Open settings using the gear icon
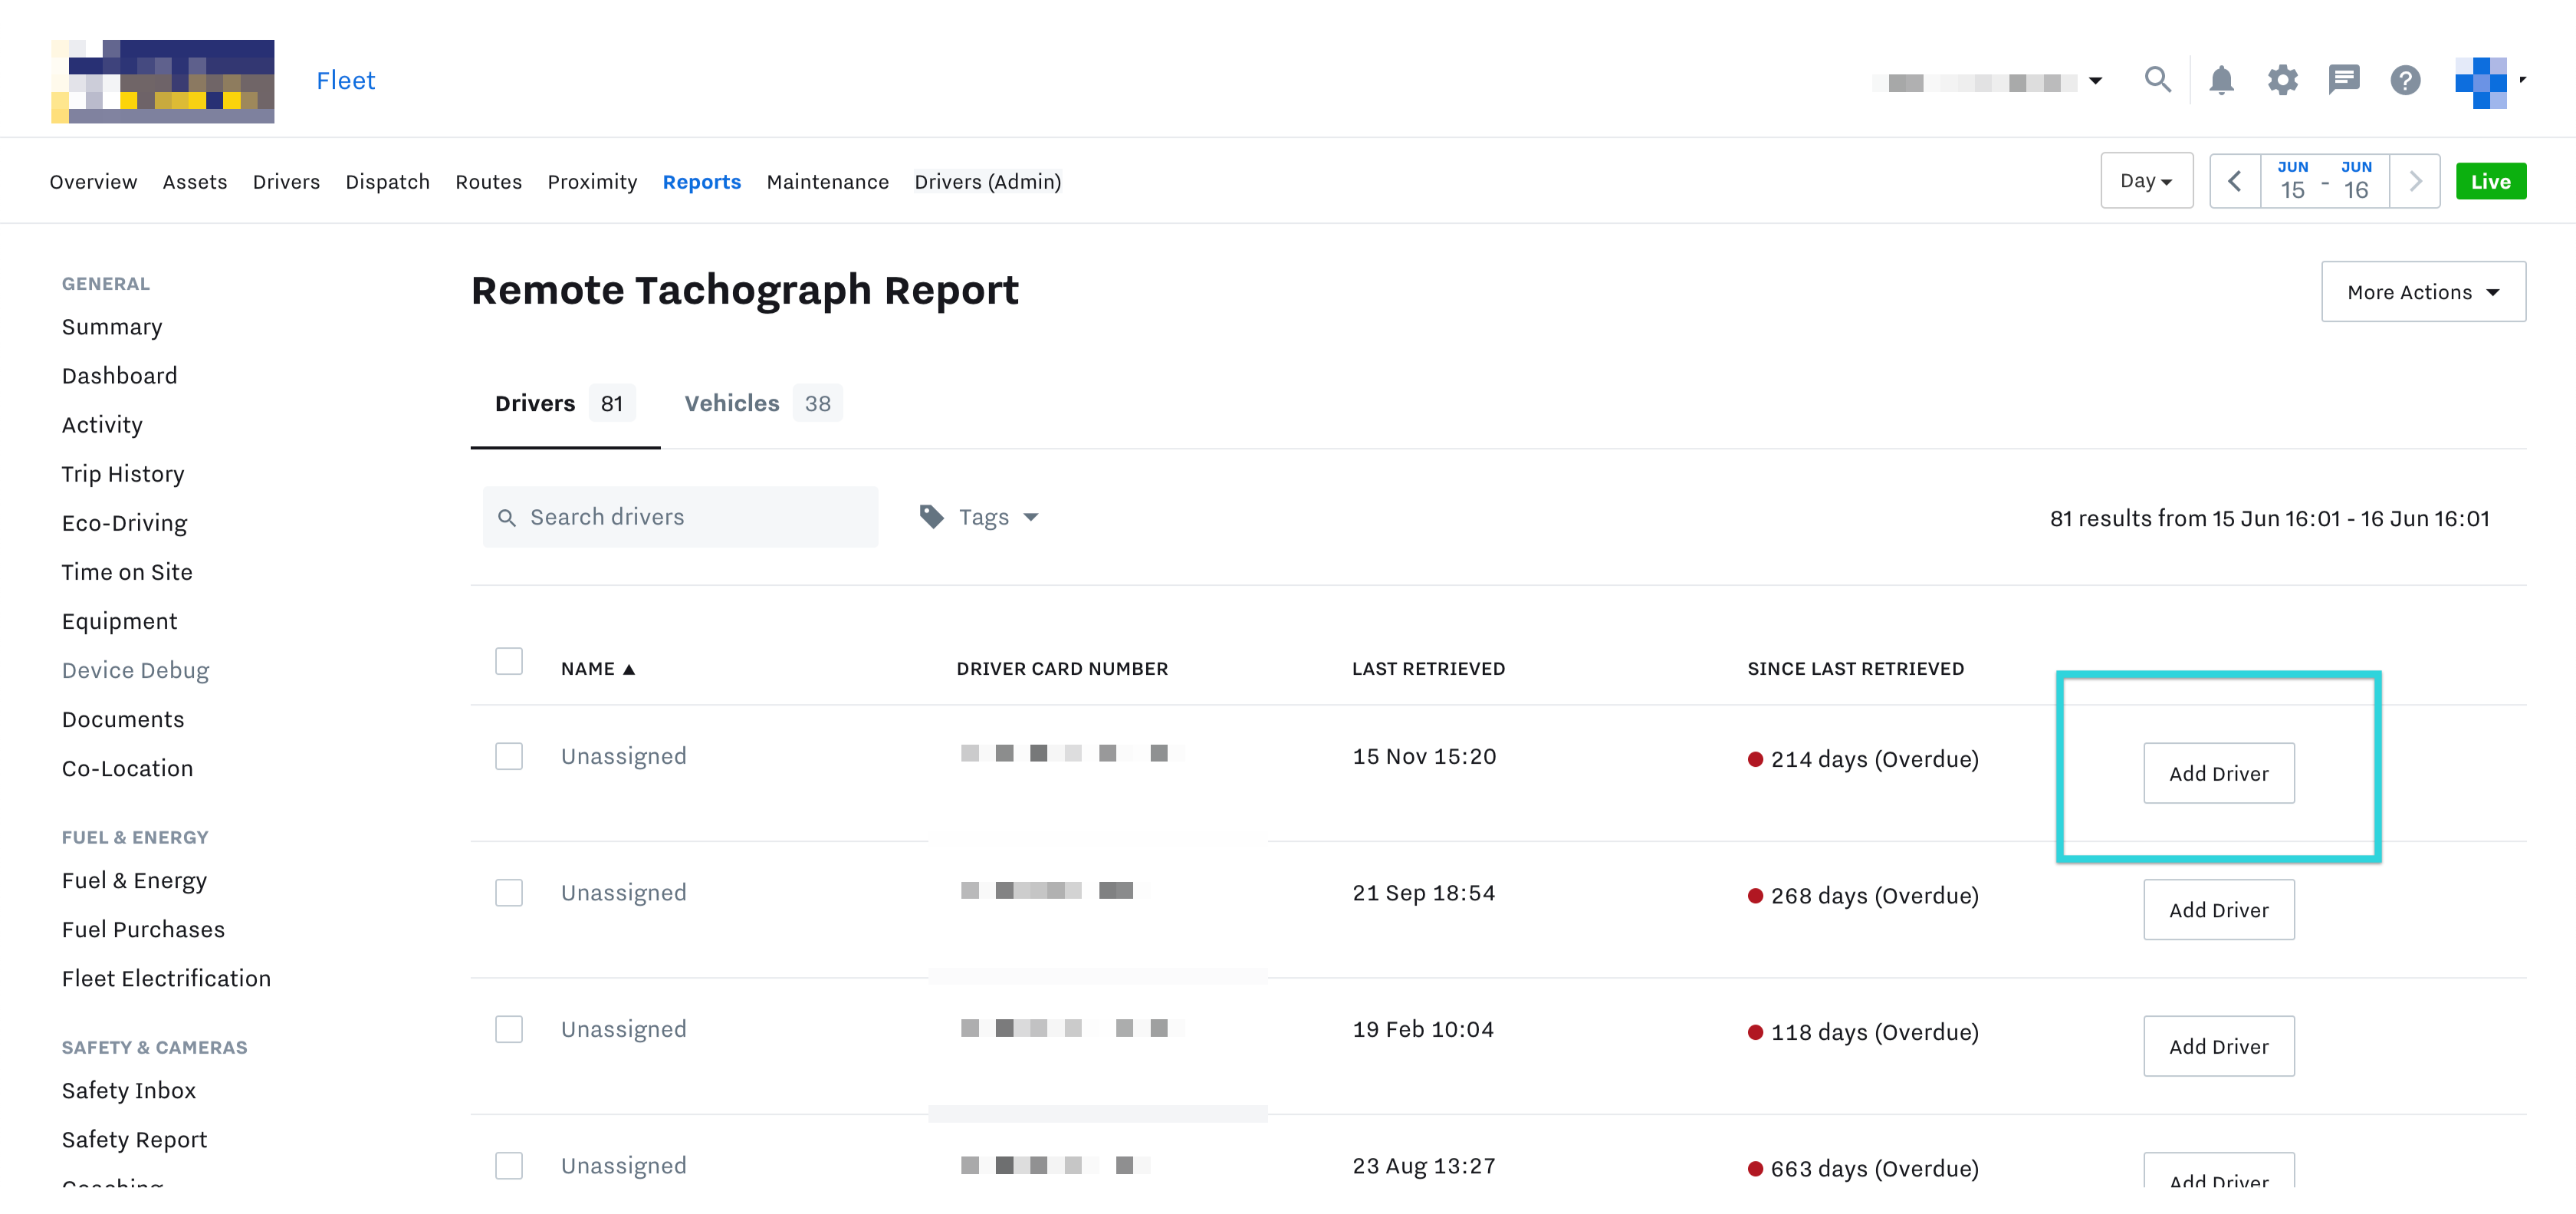The width and height of the screenshot is (2576, 1214). (2283, 80)
